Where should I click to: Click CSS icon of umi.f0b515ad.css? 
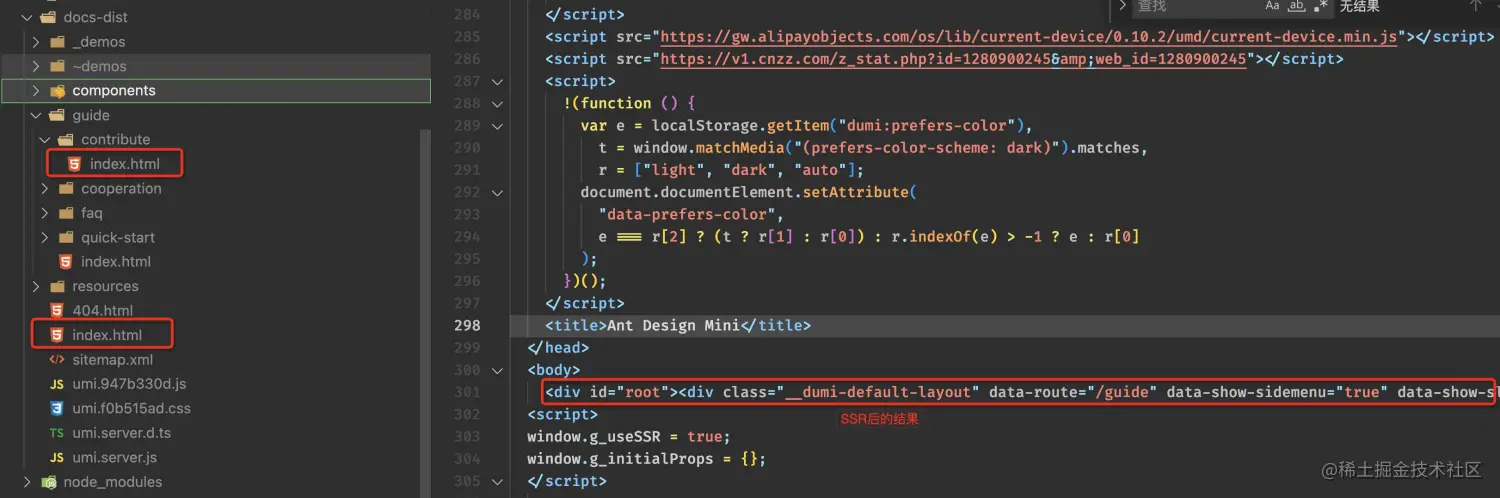click(x=57, y=408)
